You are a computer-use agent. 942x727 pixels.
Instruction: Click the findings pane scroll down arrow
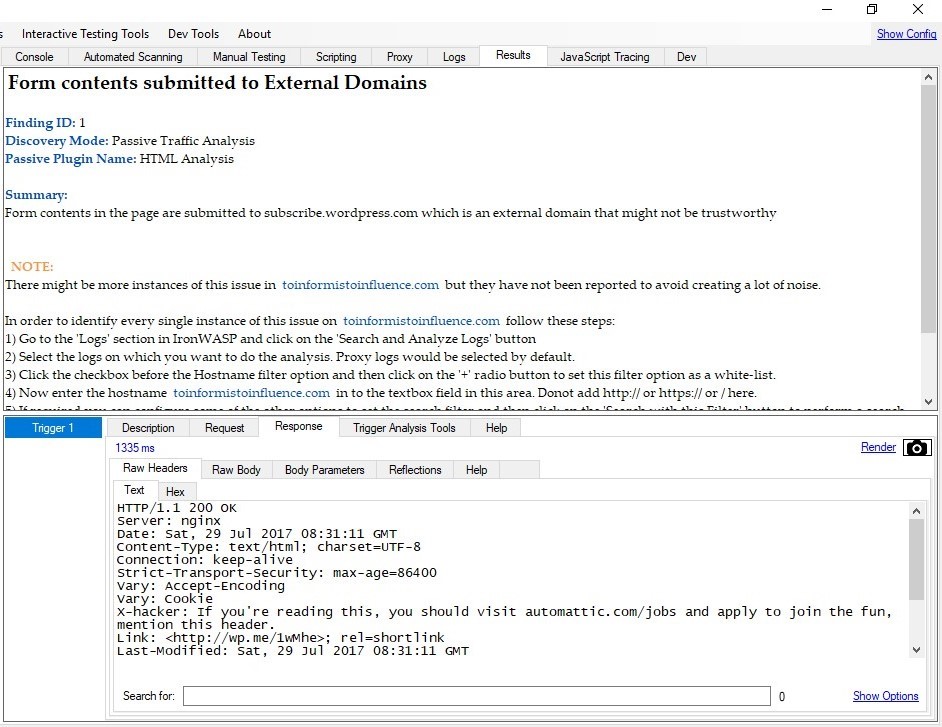coord(929,402)
